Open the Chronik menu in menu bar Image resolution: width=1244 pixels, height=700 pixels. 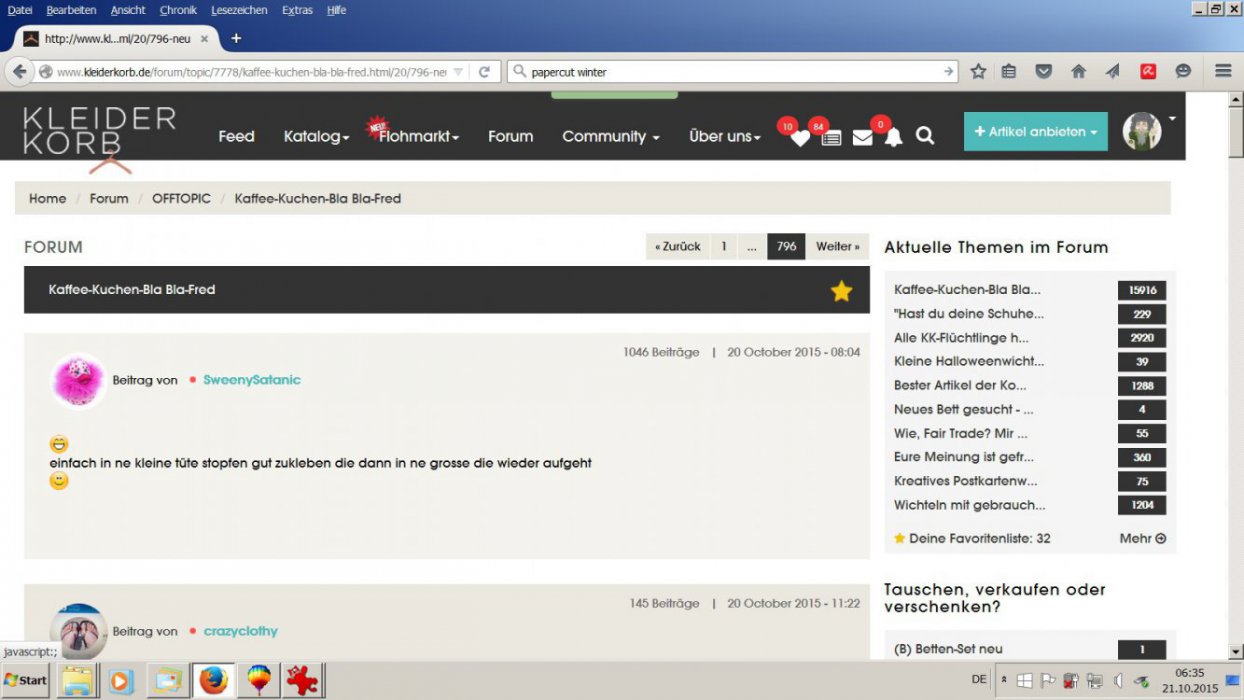click(x=178, y=10)
